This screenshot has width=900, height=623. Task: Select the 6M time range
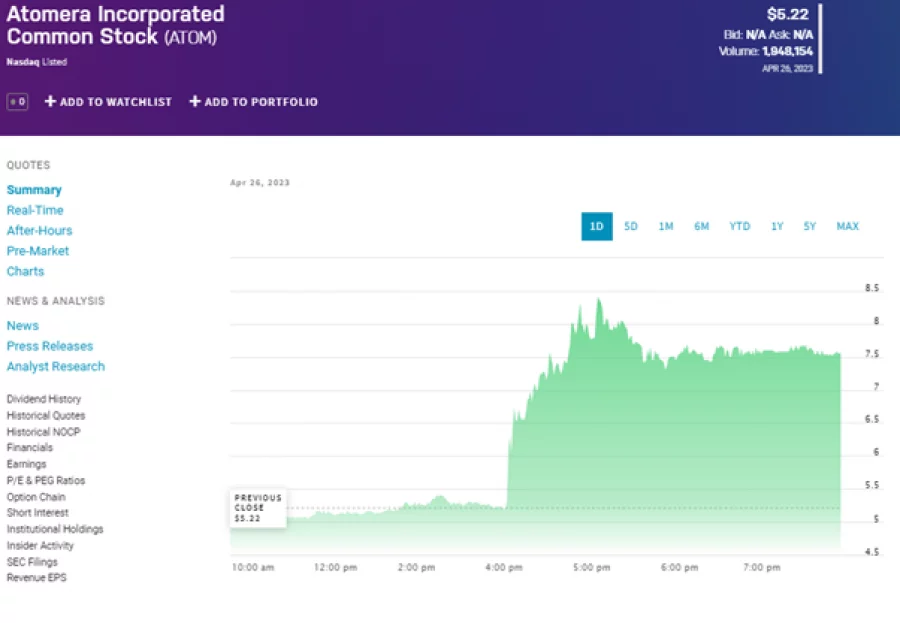[x=701, y=226]
